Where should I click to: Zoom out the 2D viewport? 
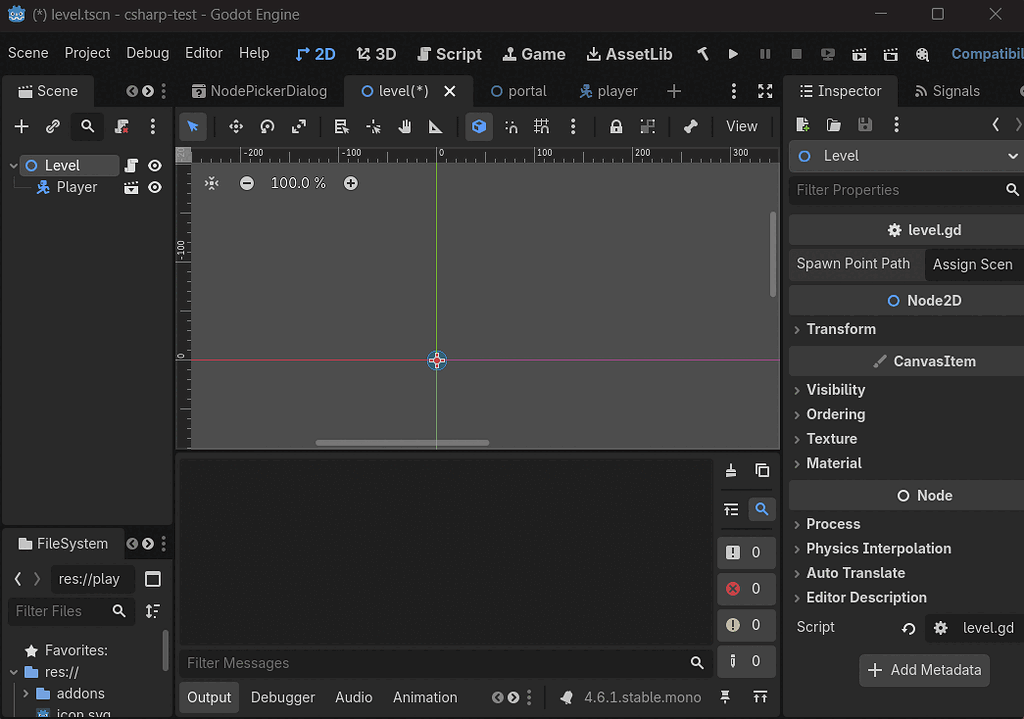coord(246,184)
